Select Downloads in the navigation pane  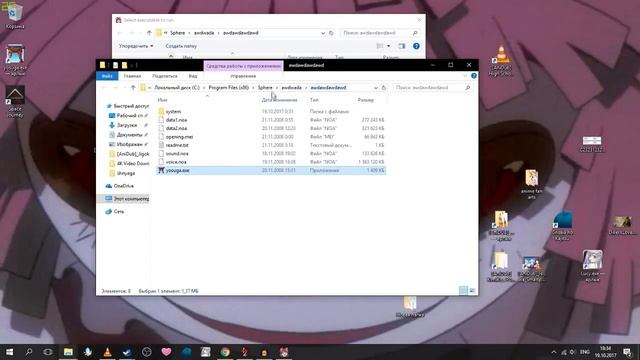(x=127, y=125)
